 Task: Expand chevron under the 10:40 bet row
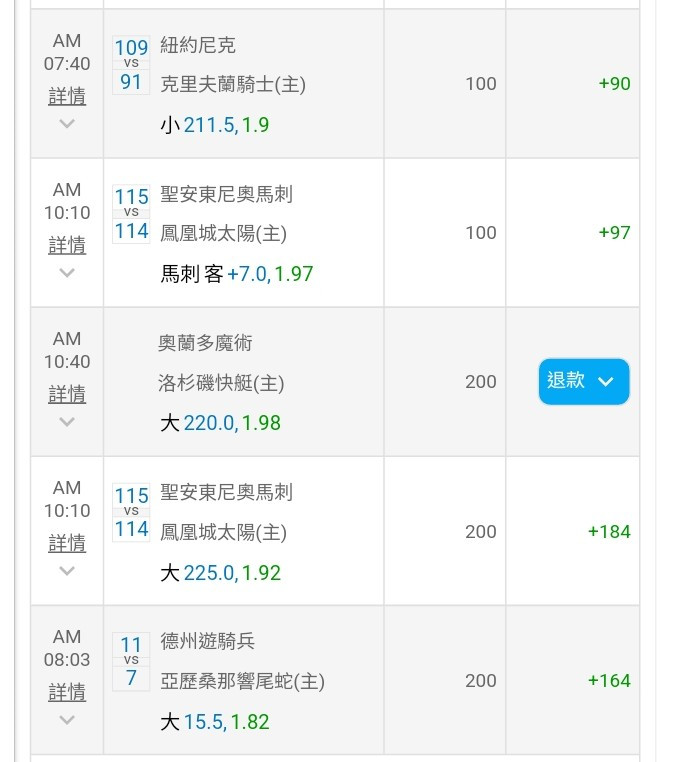67,422
